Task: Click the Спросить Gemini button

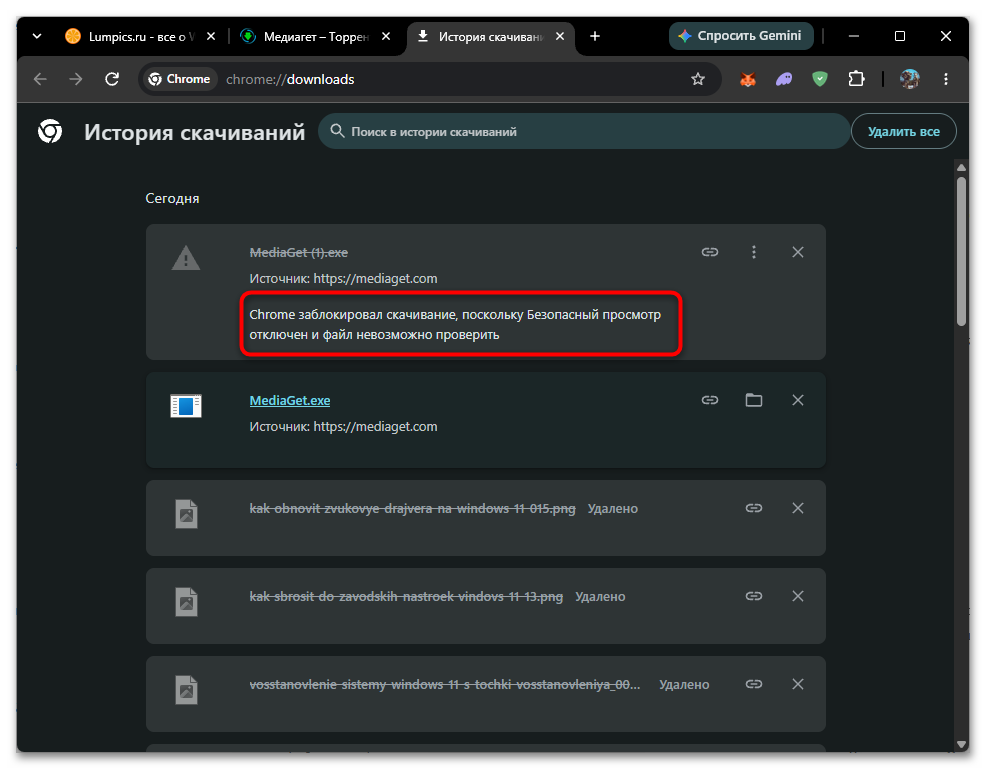Action: pos(741,36)
